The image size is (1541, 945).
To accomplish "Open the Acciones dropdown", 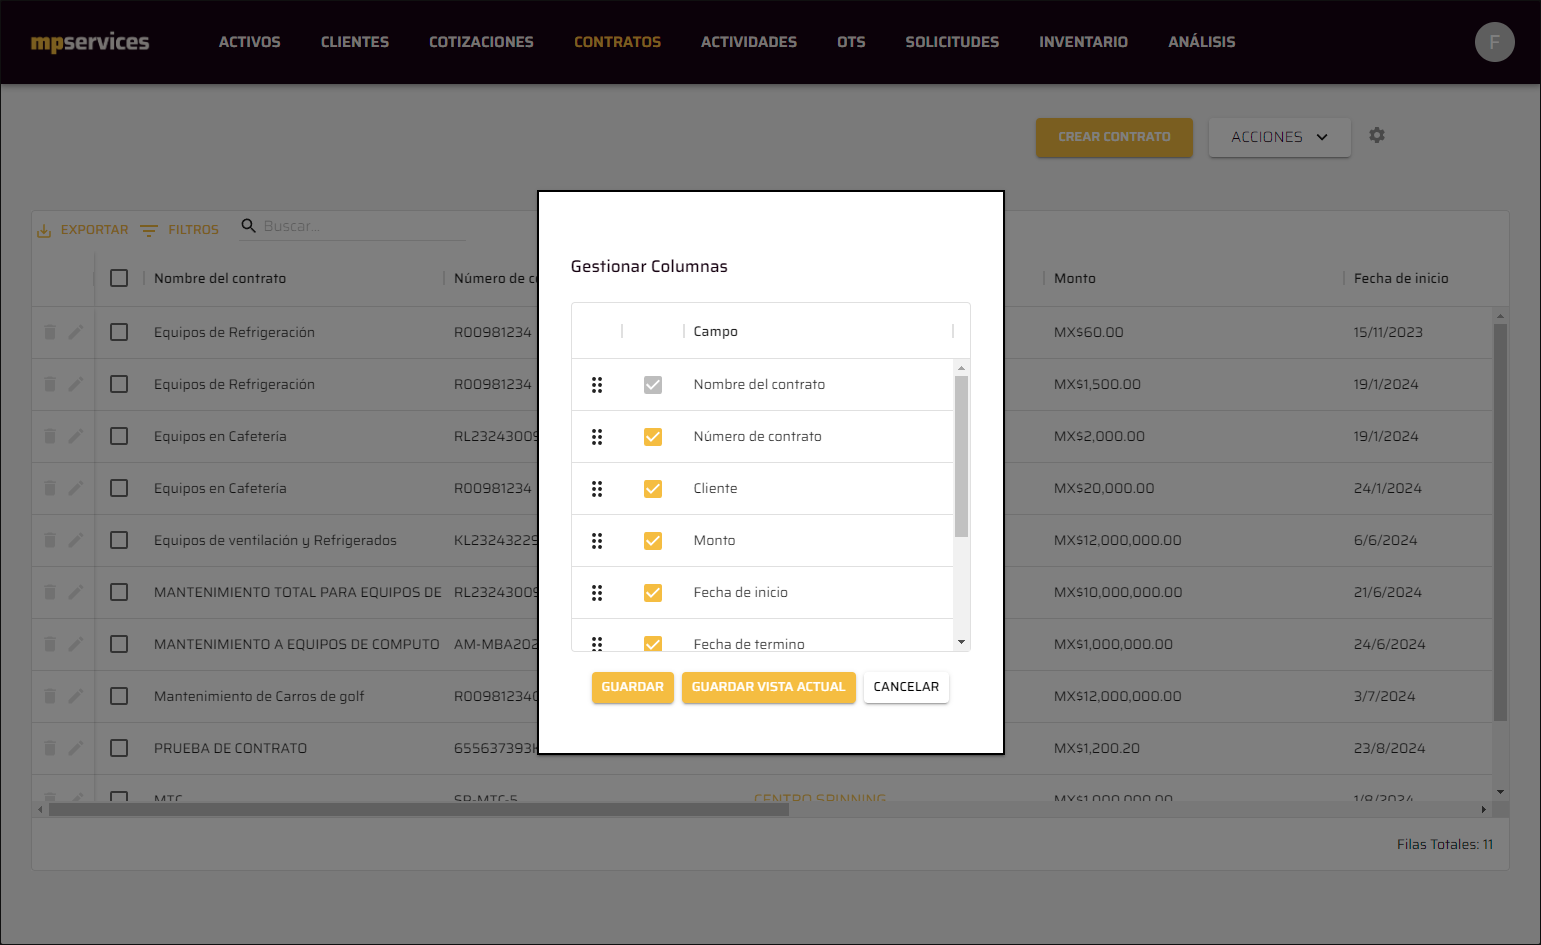I will pos(1279,137).
